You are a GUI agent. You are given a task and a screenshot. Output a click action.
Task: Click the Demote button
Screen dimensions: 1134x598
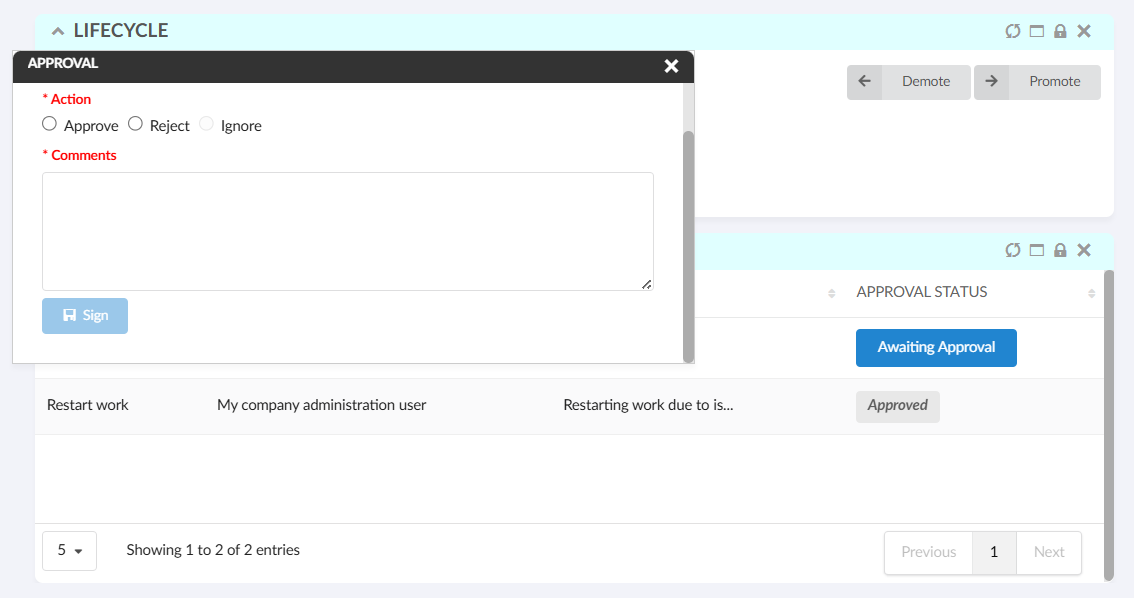click(909, 82)
